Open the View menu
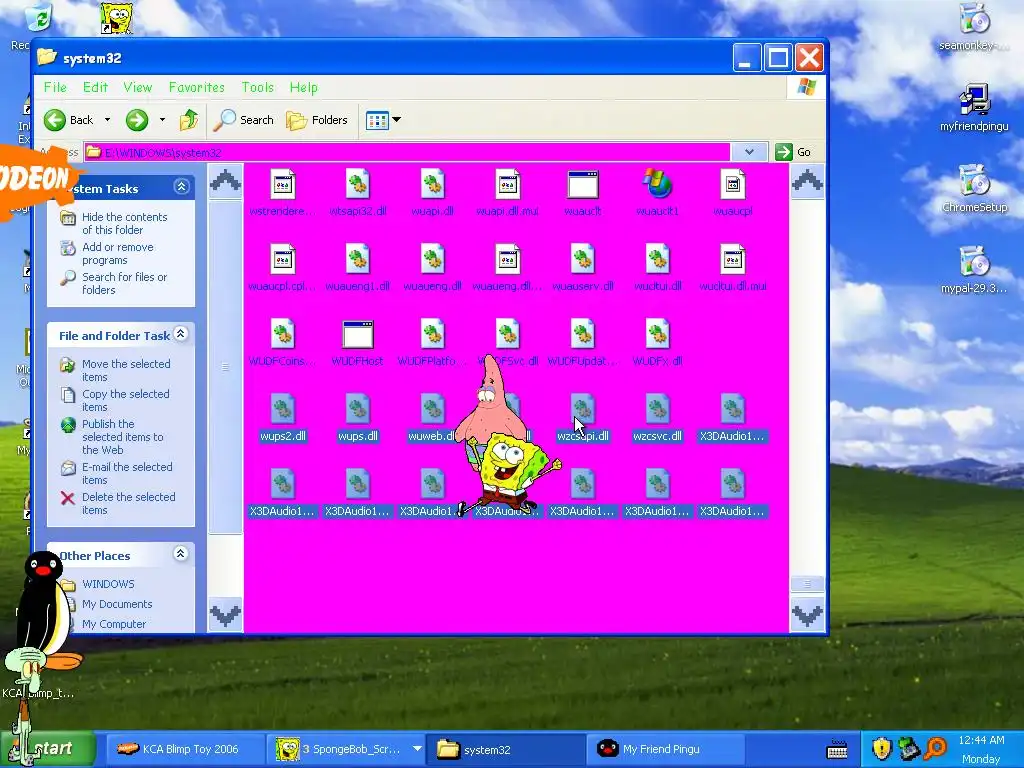 pos(137,87)
